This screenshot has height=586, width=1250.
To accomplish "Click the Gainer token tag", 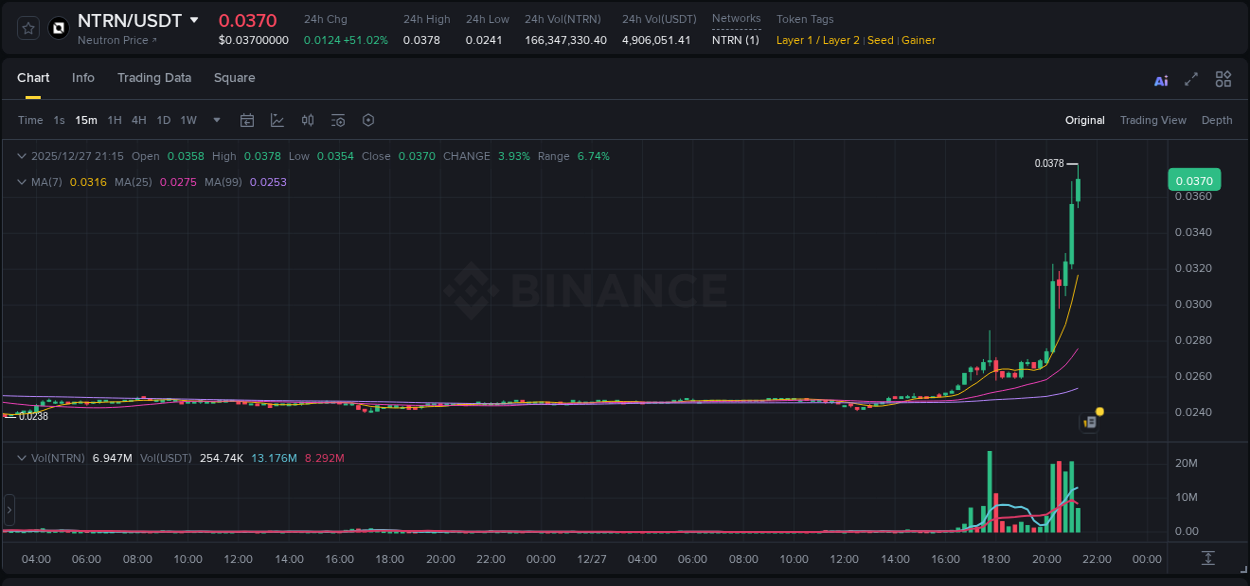I will coord(918,40).
